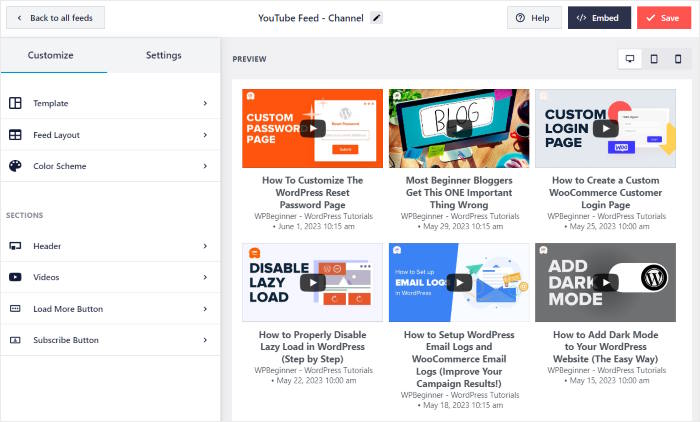The image size is (700, 422).
Task: Click the PREVIEW label
Action: click(x=249, y=59)
